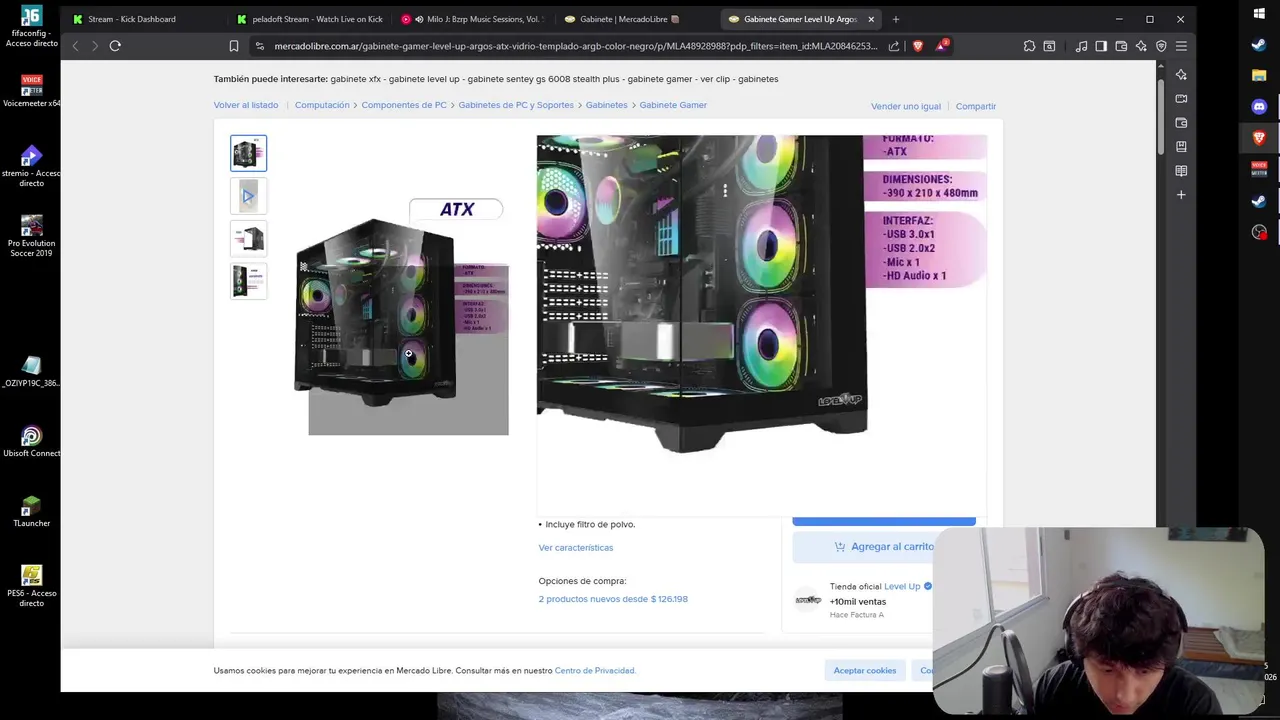Viewport: 1280px width, 720px height.
Task: Click Compartir link
Action: 976,106
